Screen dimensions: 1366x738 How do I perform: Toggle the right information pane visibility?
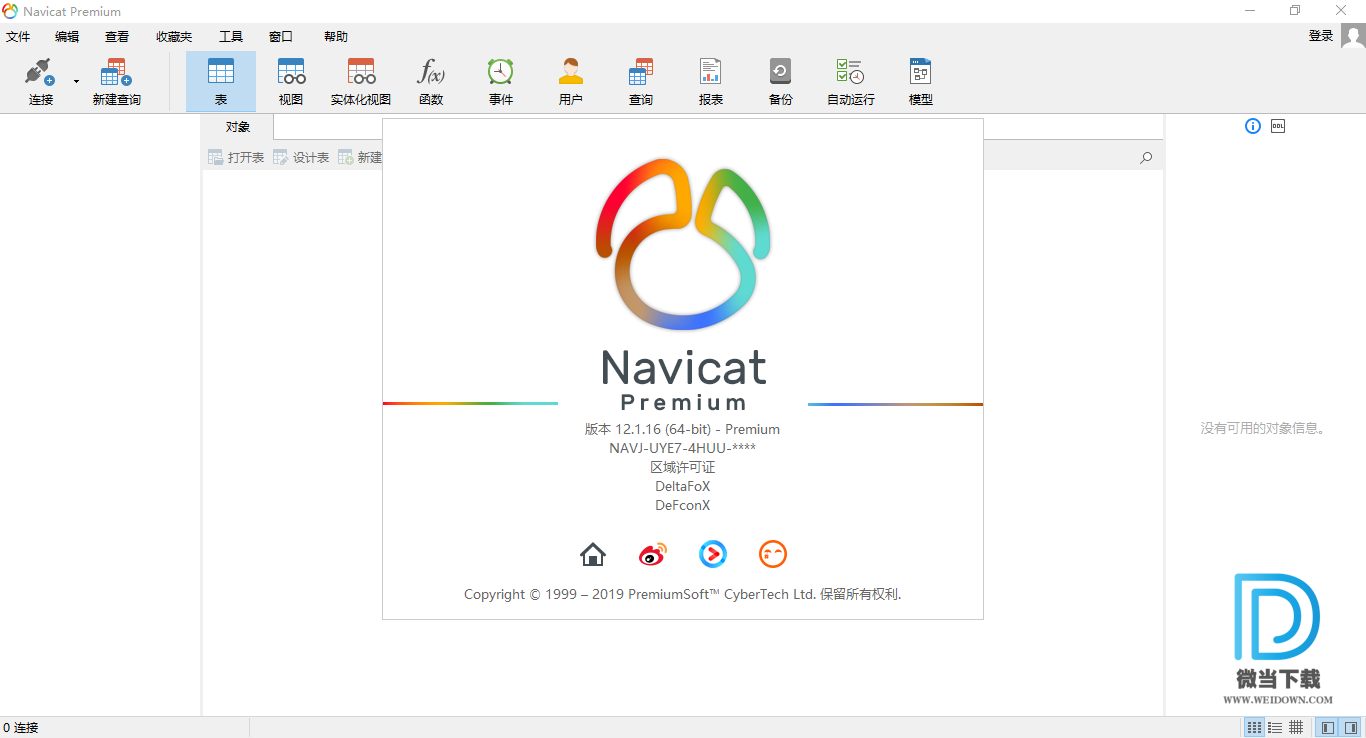click(1349, 727)
